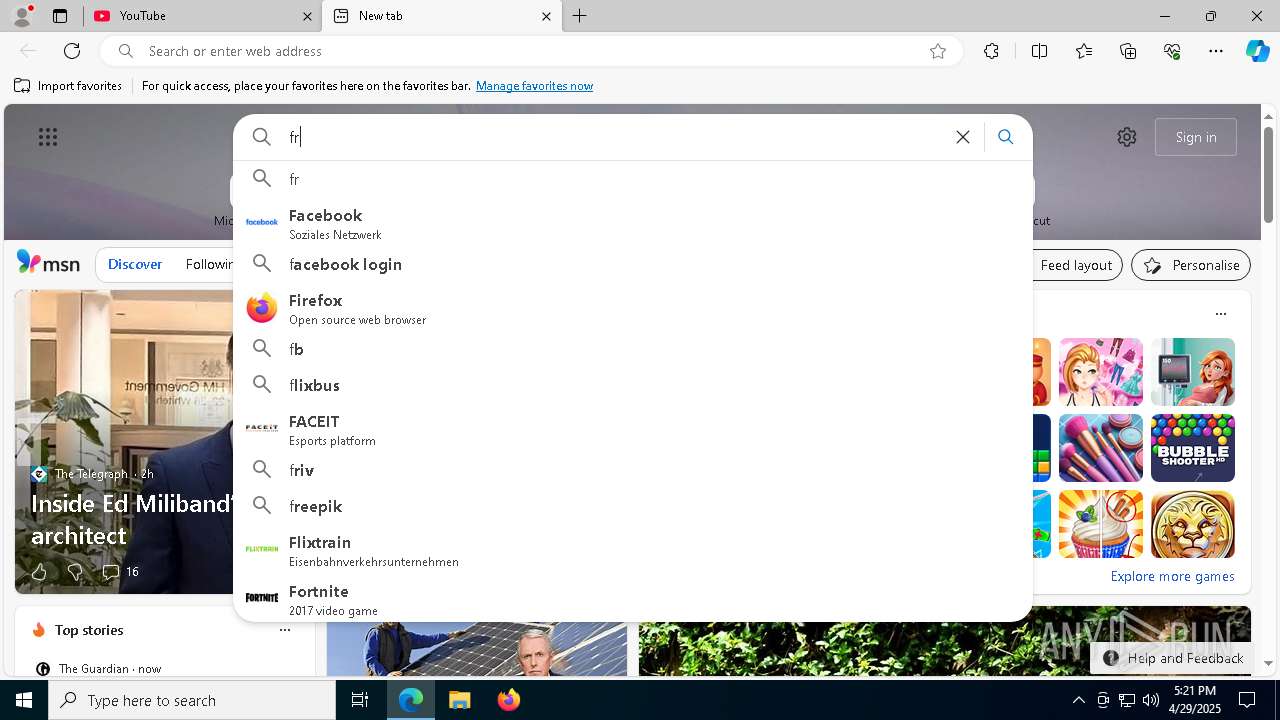The image size is (1280, 720).
Task: Choose the 'fr' search suggestion
Action: (633, 179)
